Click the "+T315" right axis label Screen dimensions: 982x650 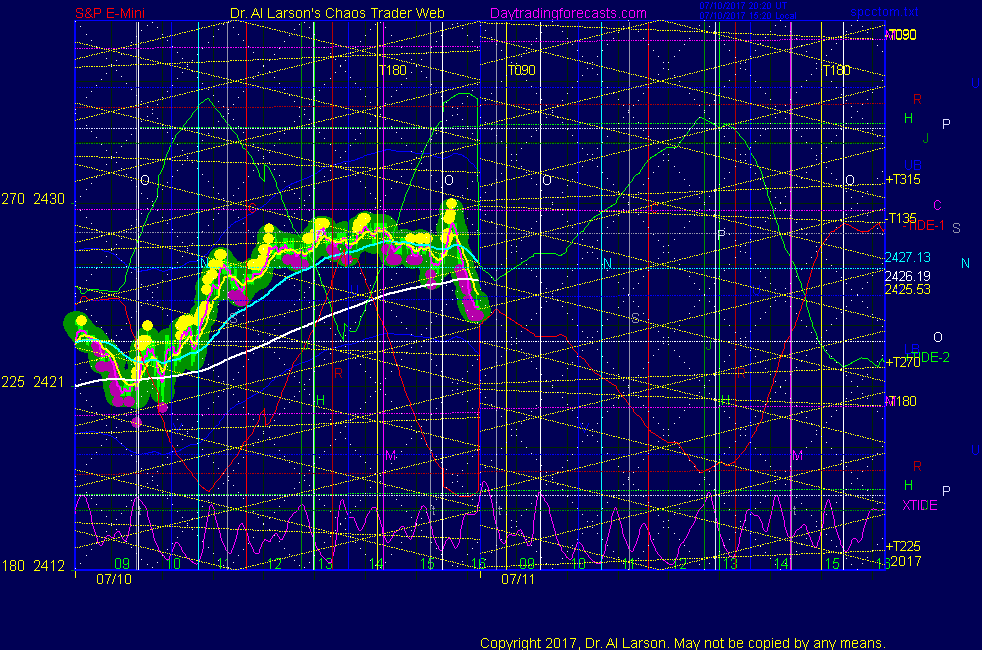click(x=902, y=180)
